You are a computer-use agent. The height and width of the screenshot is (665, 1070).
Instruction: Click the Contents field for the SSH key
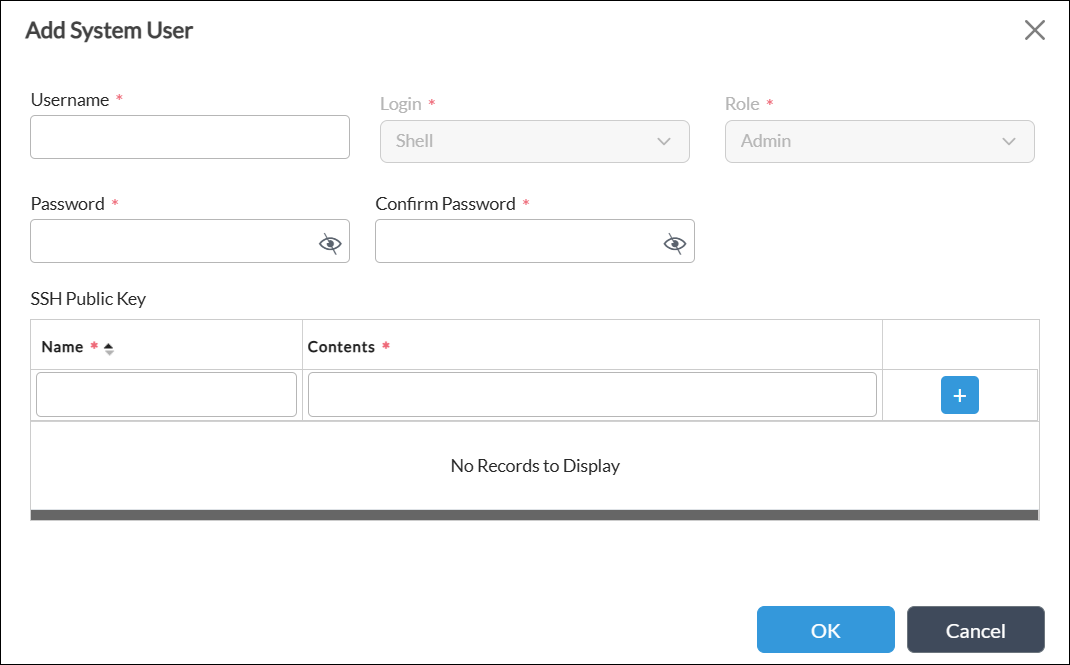coord(592,394)
